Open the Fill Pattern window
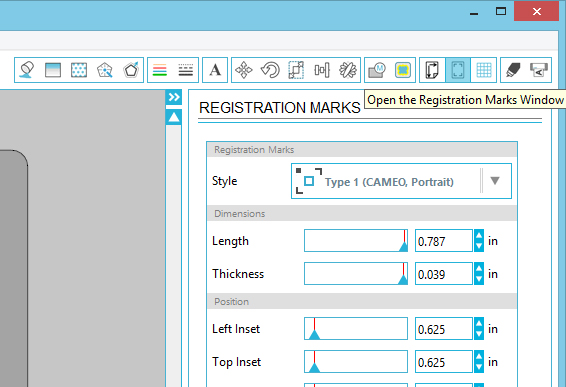 coord(79,70)
